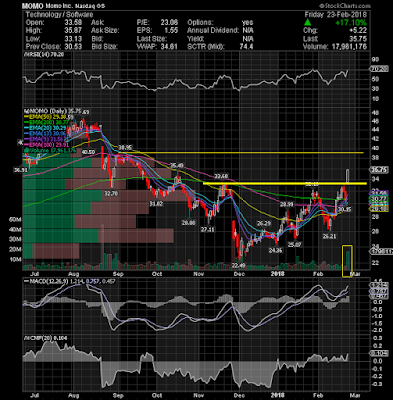Click the MOMO ticker symbol in header
Viewport: 393px width, 400px height.
coord(32,6)
